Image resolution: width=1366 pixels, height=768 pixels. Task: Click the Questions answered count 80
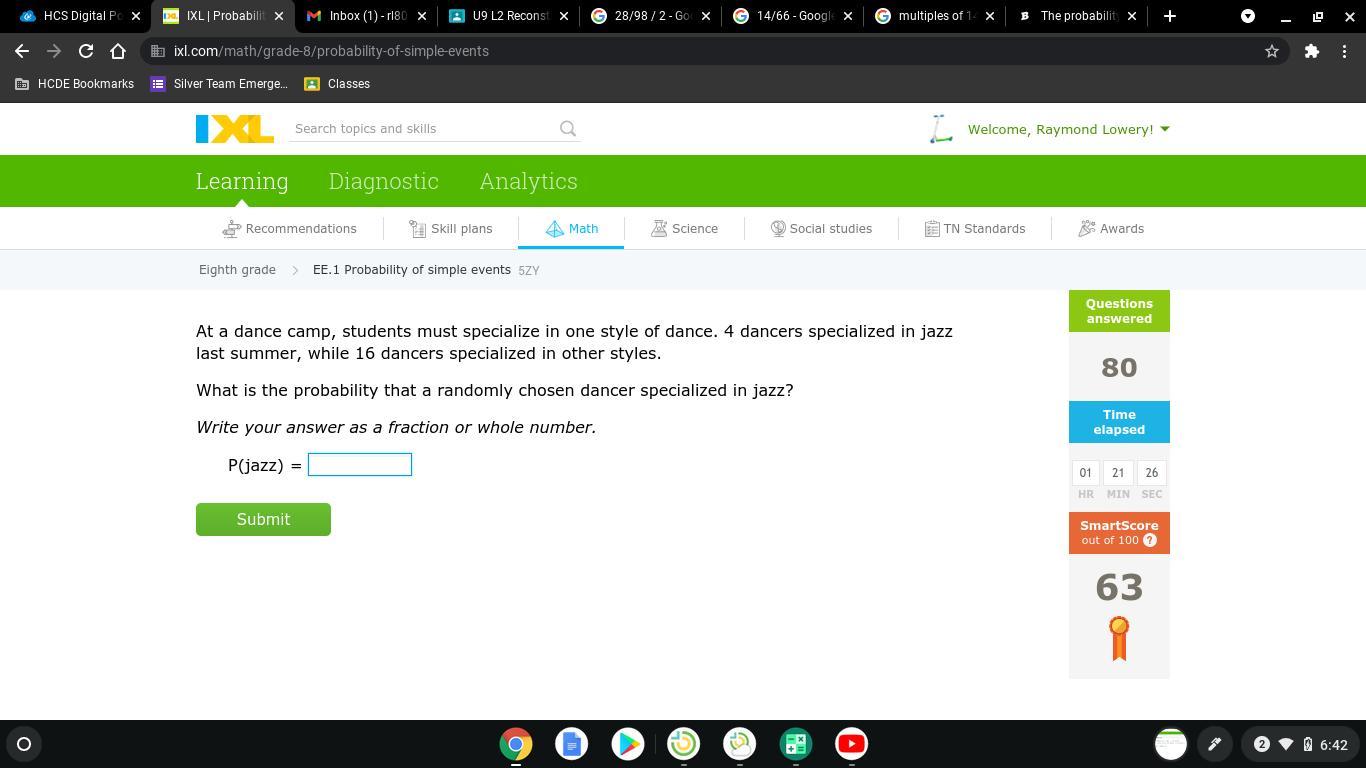(1119, 367)
